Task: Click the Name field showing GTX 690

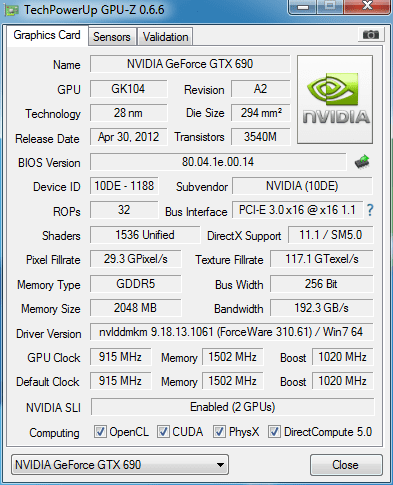Action: coord(190,64)
